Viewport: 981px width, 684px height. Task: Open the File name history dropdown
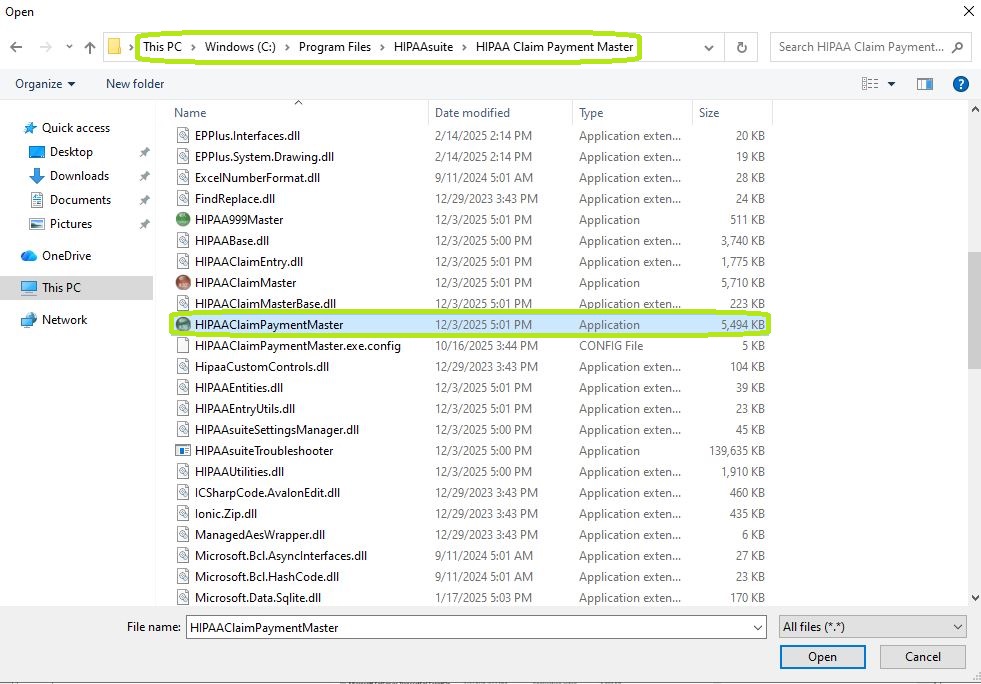point(758,628)
